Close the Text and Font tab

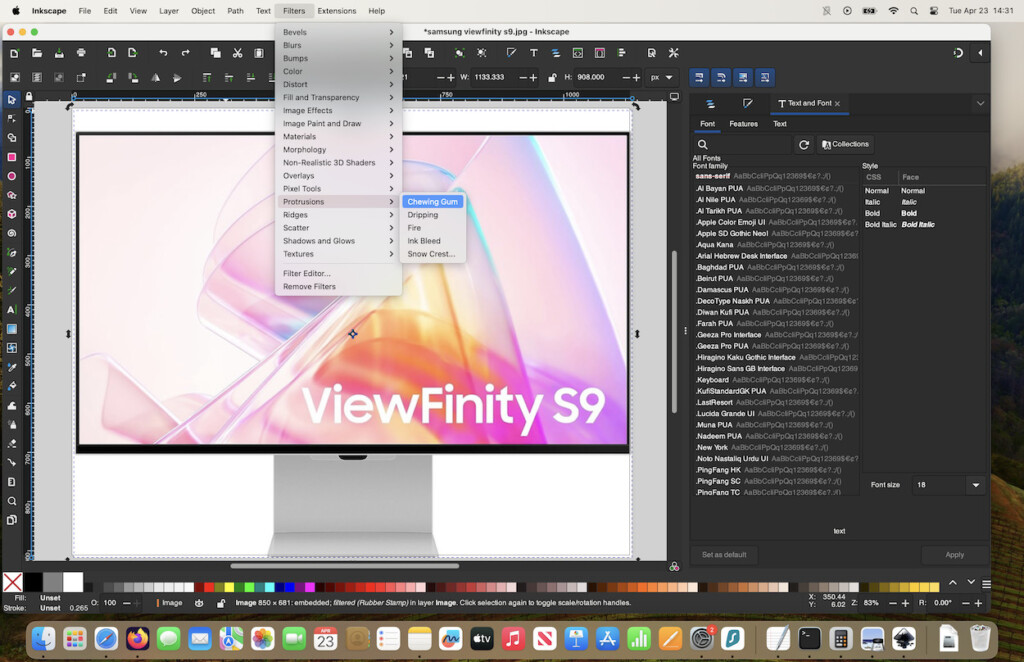click(837, 104)
